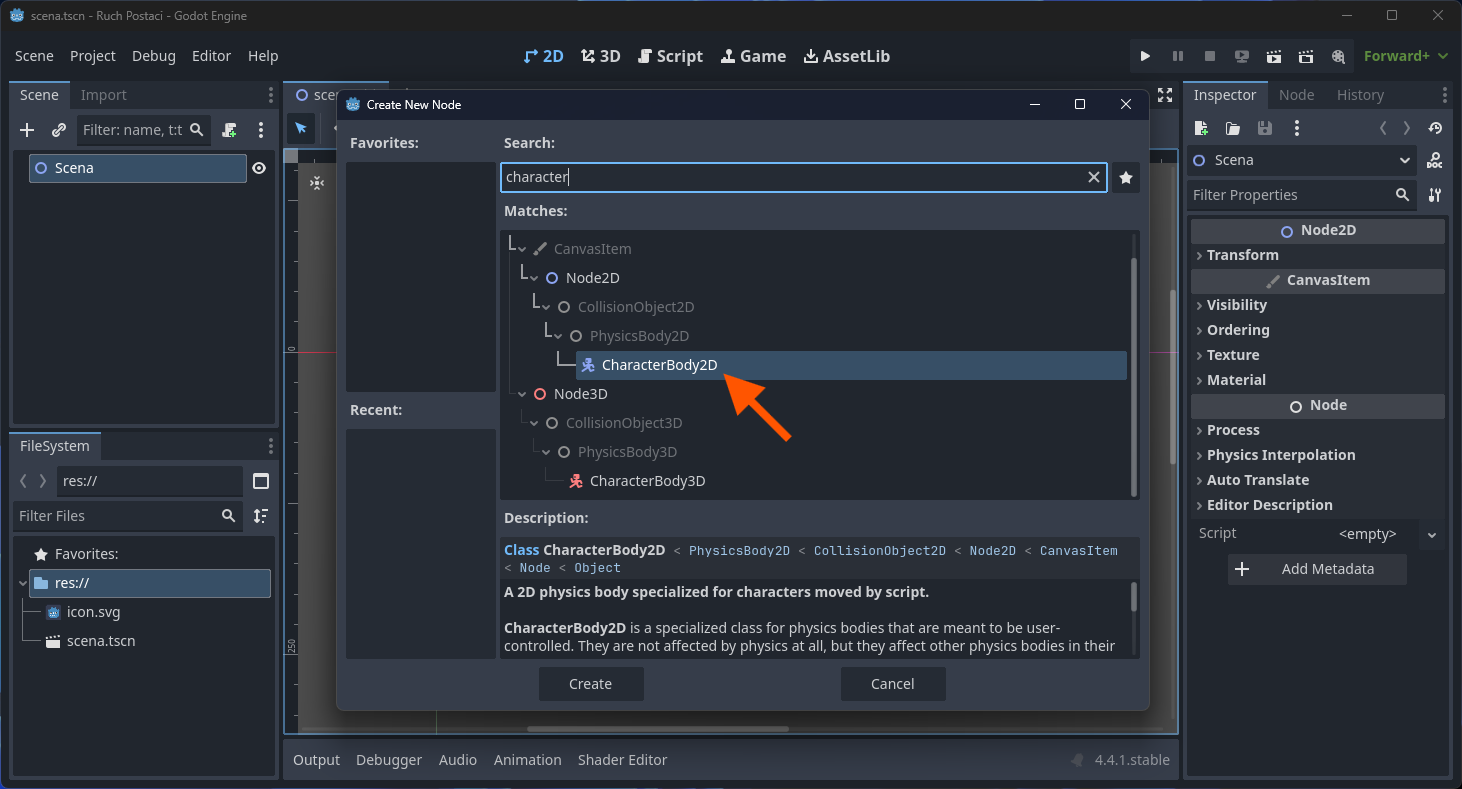Collapse the CollisionObject2D branch
Image resolution: width=1462 pixels, height=789 pixels.
(547, 307)
